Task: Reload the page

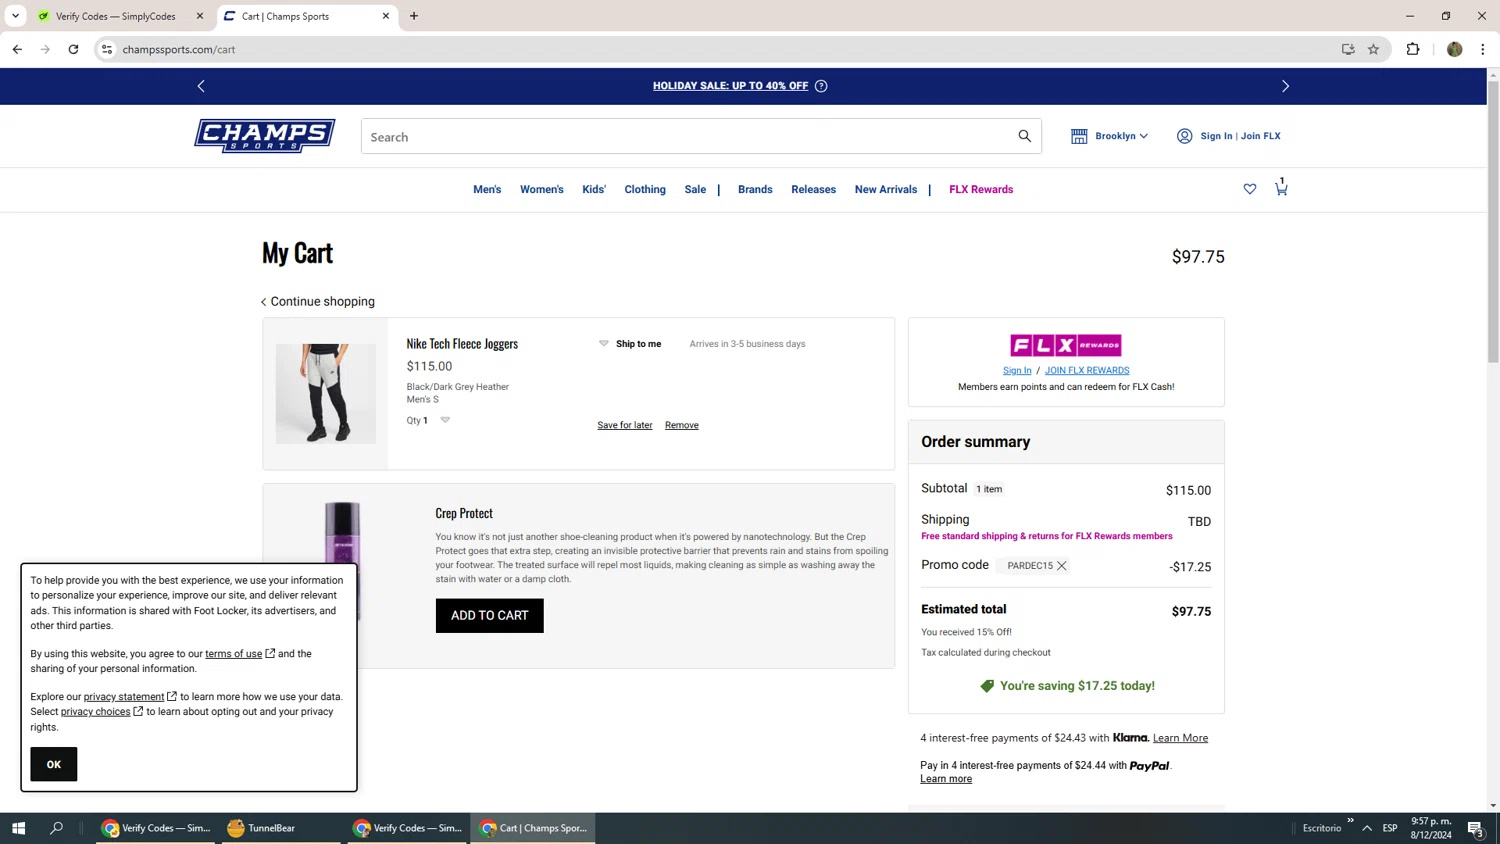Action: click(x=73, y=49)
